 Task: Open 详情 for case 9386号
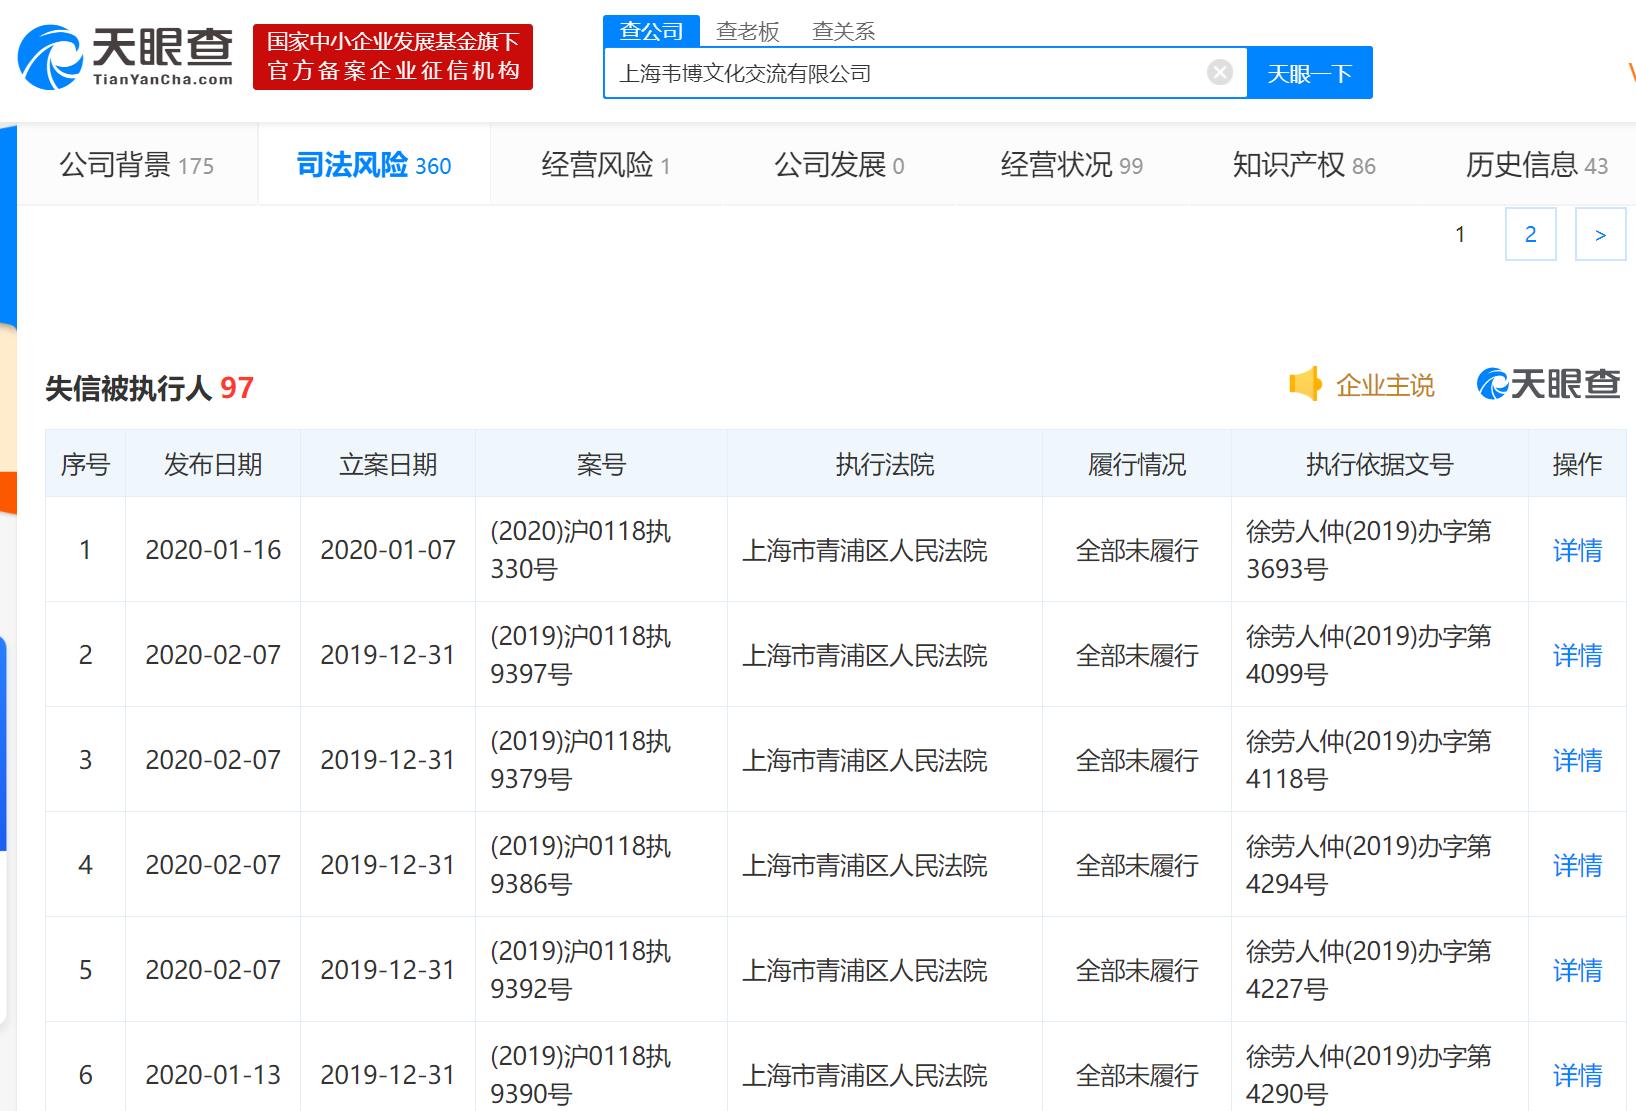pos(1577,865)
